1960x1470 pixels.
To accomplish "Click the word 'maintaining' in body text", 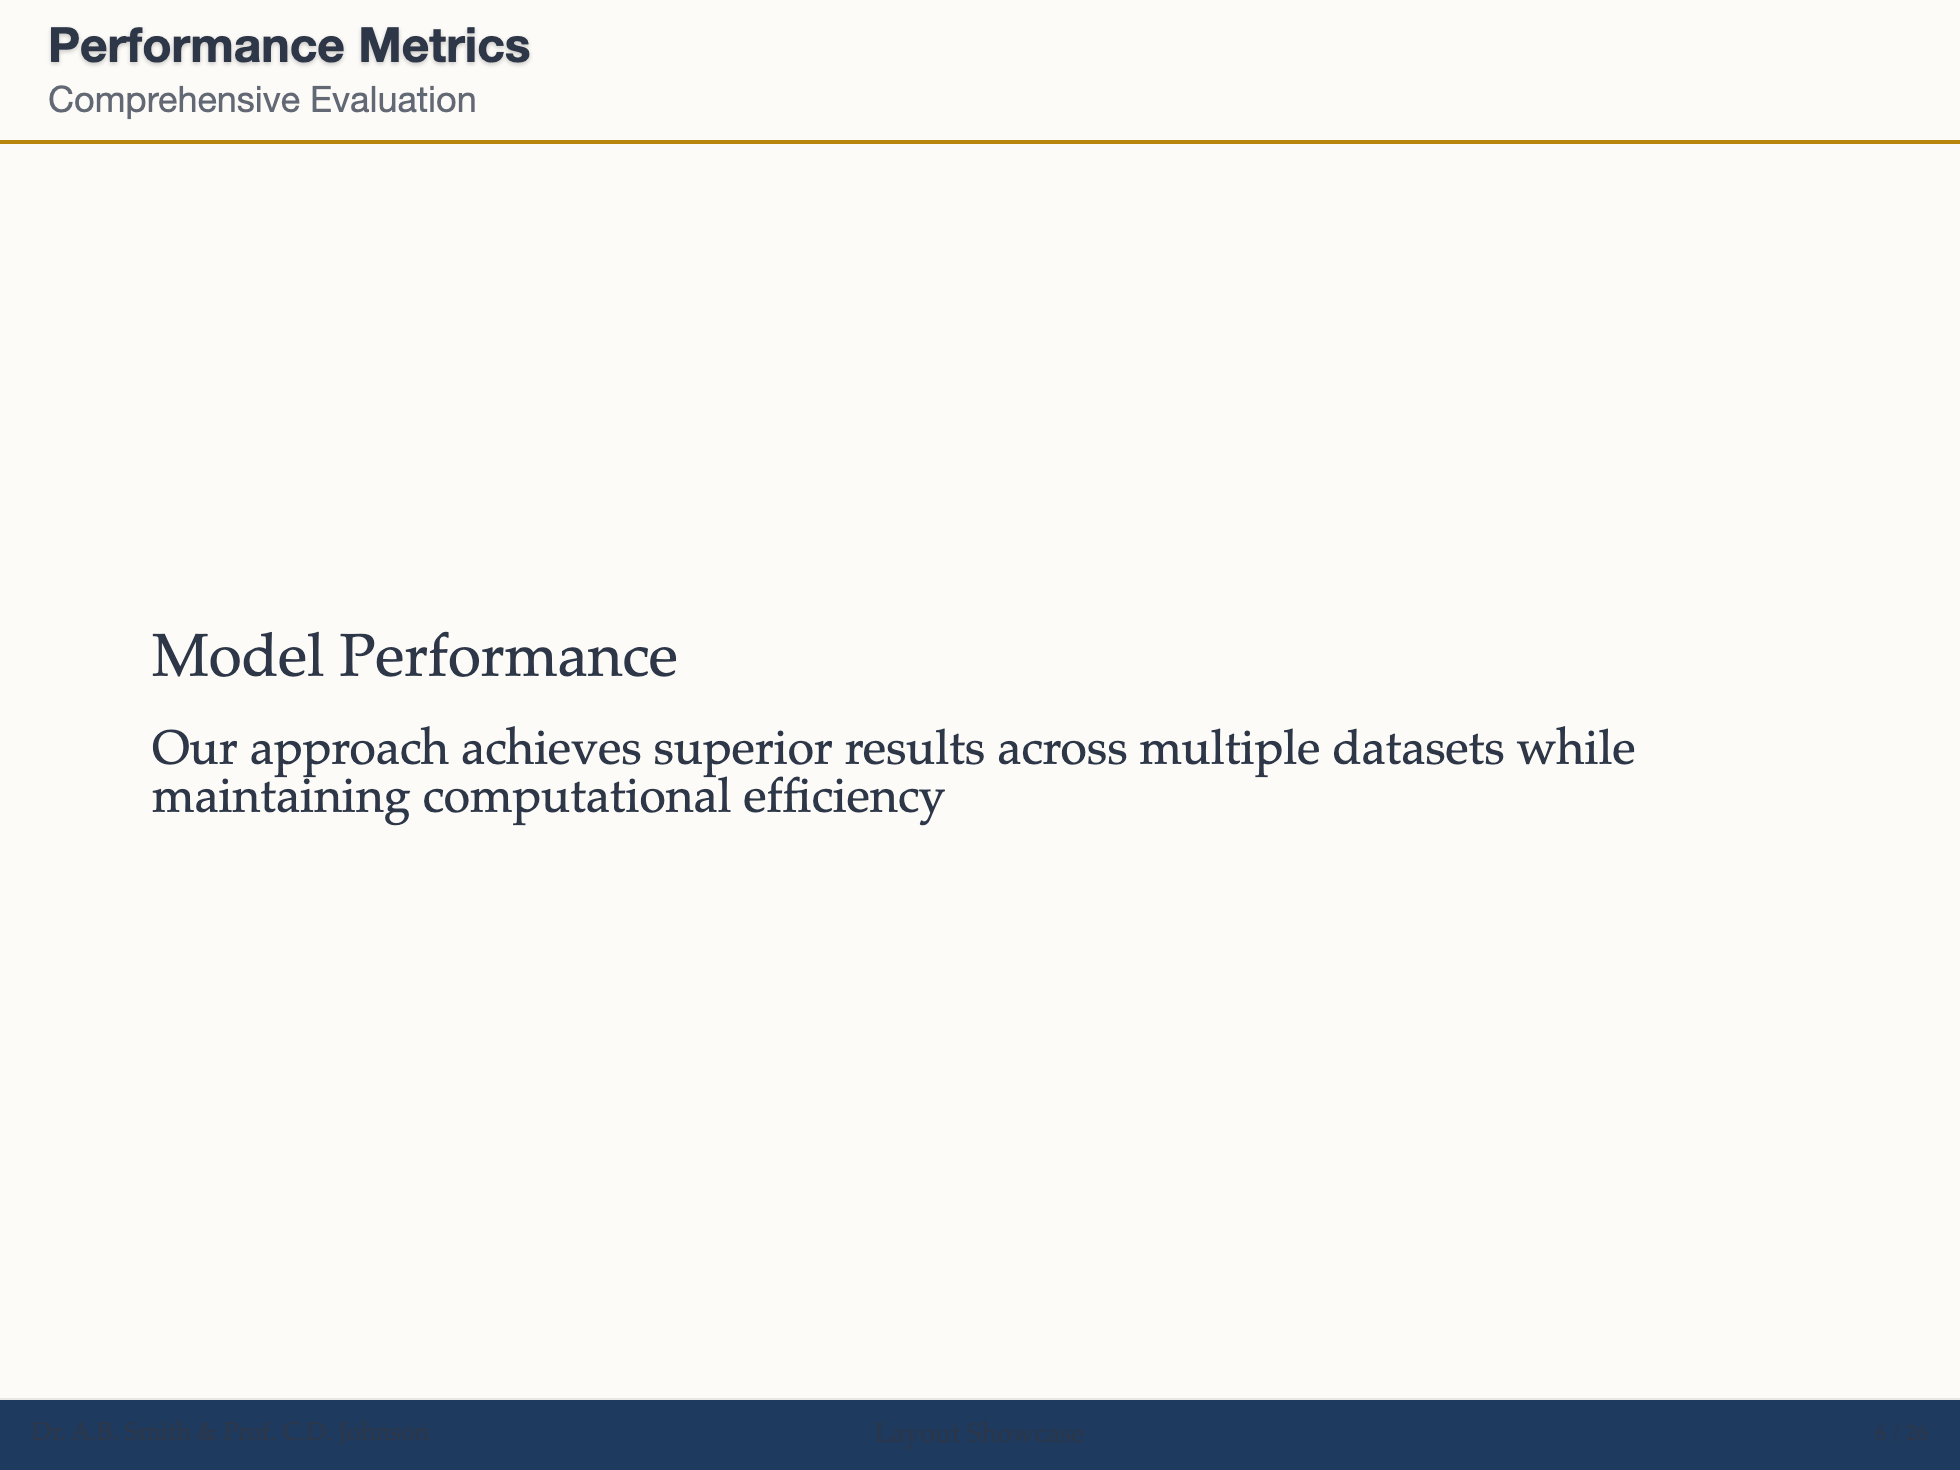I will pyautogui.click(x=280, y=798).
